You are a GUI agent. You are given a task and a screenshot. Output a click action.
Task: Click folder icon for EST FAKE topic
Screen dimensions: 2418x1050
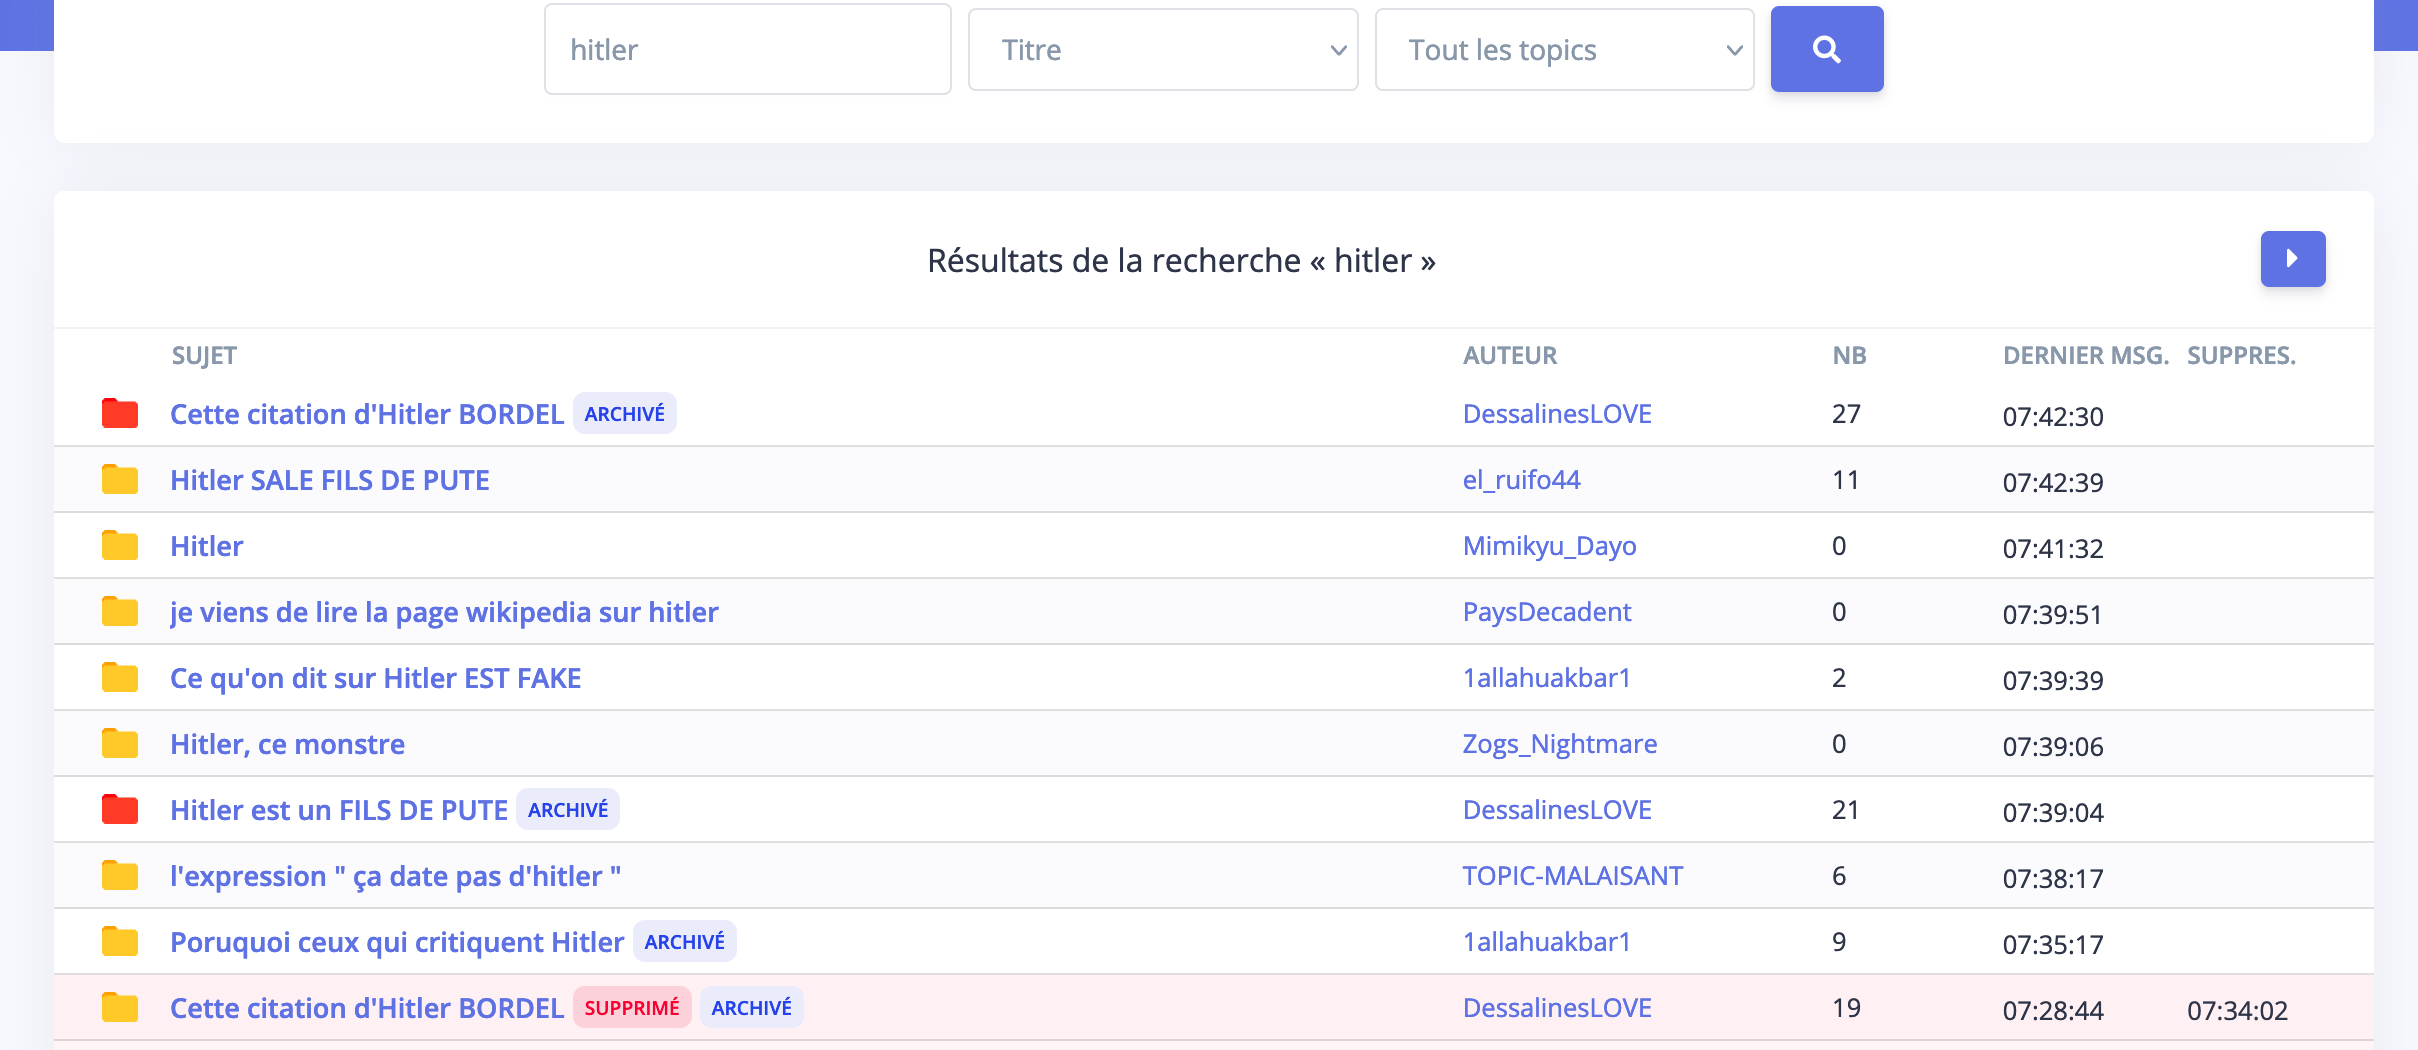pos(120,677)
